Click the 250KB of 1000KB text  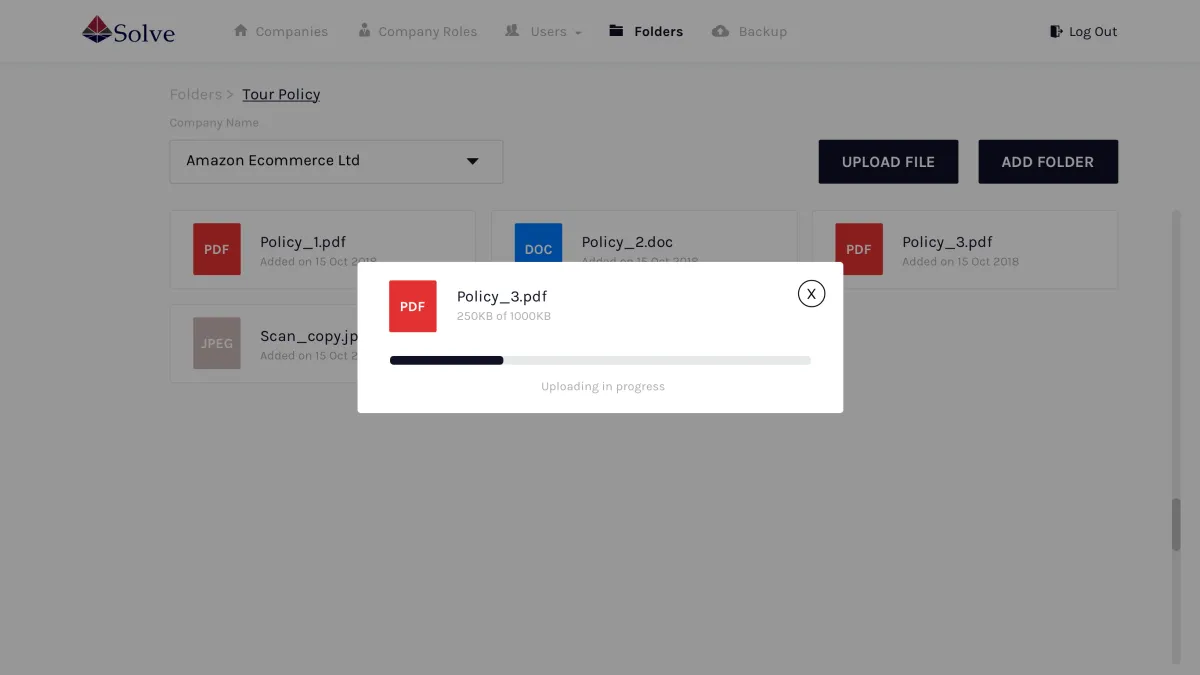[504, 316]
